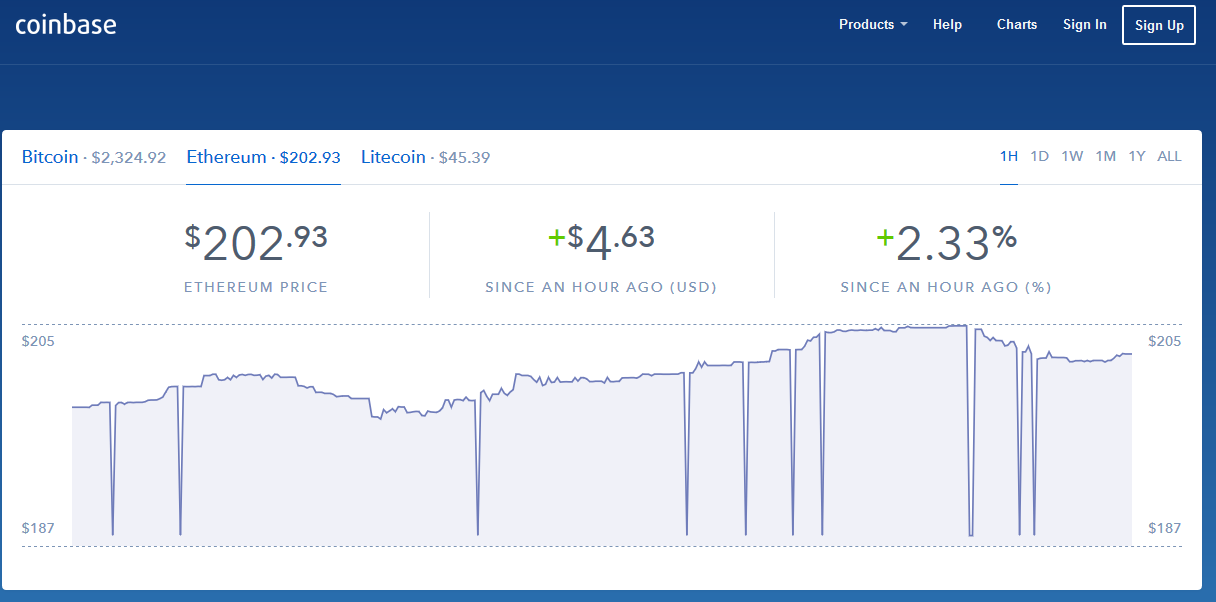This screenshot has height=602, width=1216.
Task: Show the ALL time range
Action: pyautogui.click(x=1169, y=156)
